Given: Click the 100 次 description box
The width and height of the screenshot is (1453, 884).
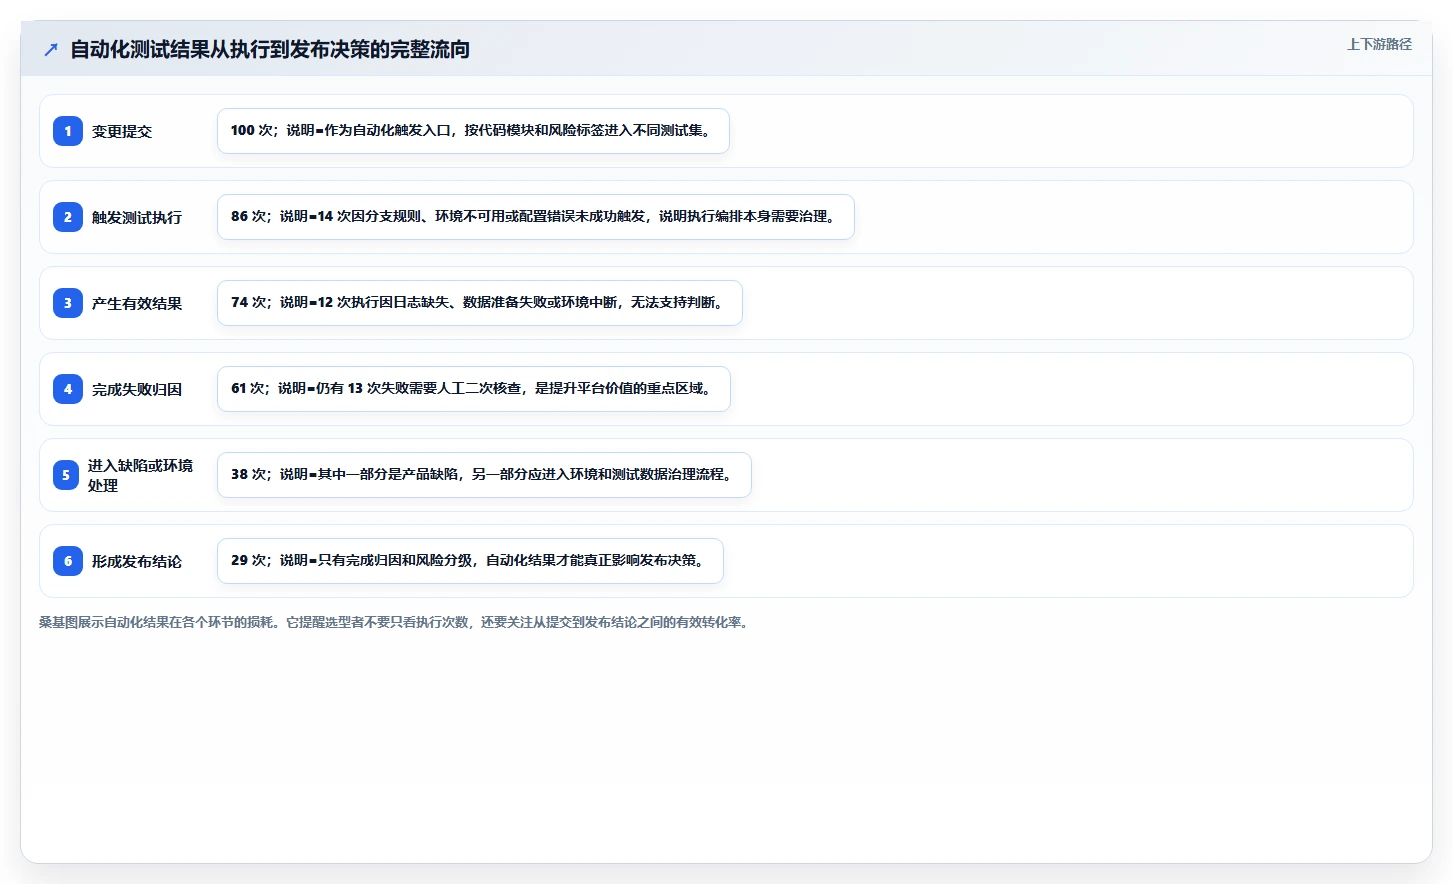Looking at the screenshot, I should (473, 131).
